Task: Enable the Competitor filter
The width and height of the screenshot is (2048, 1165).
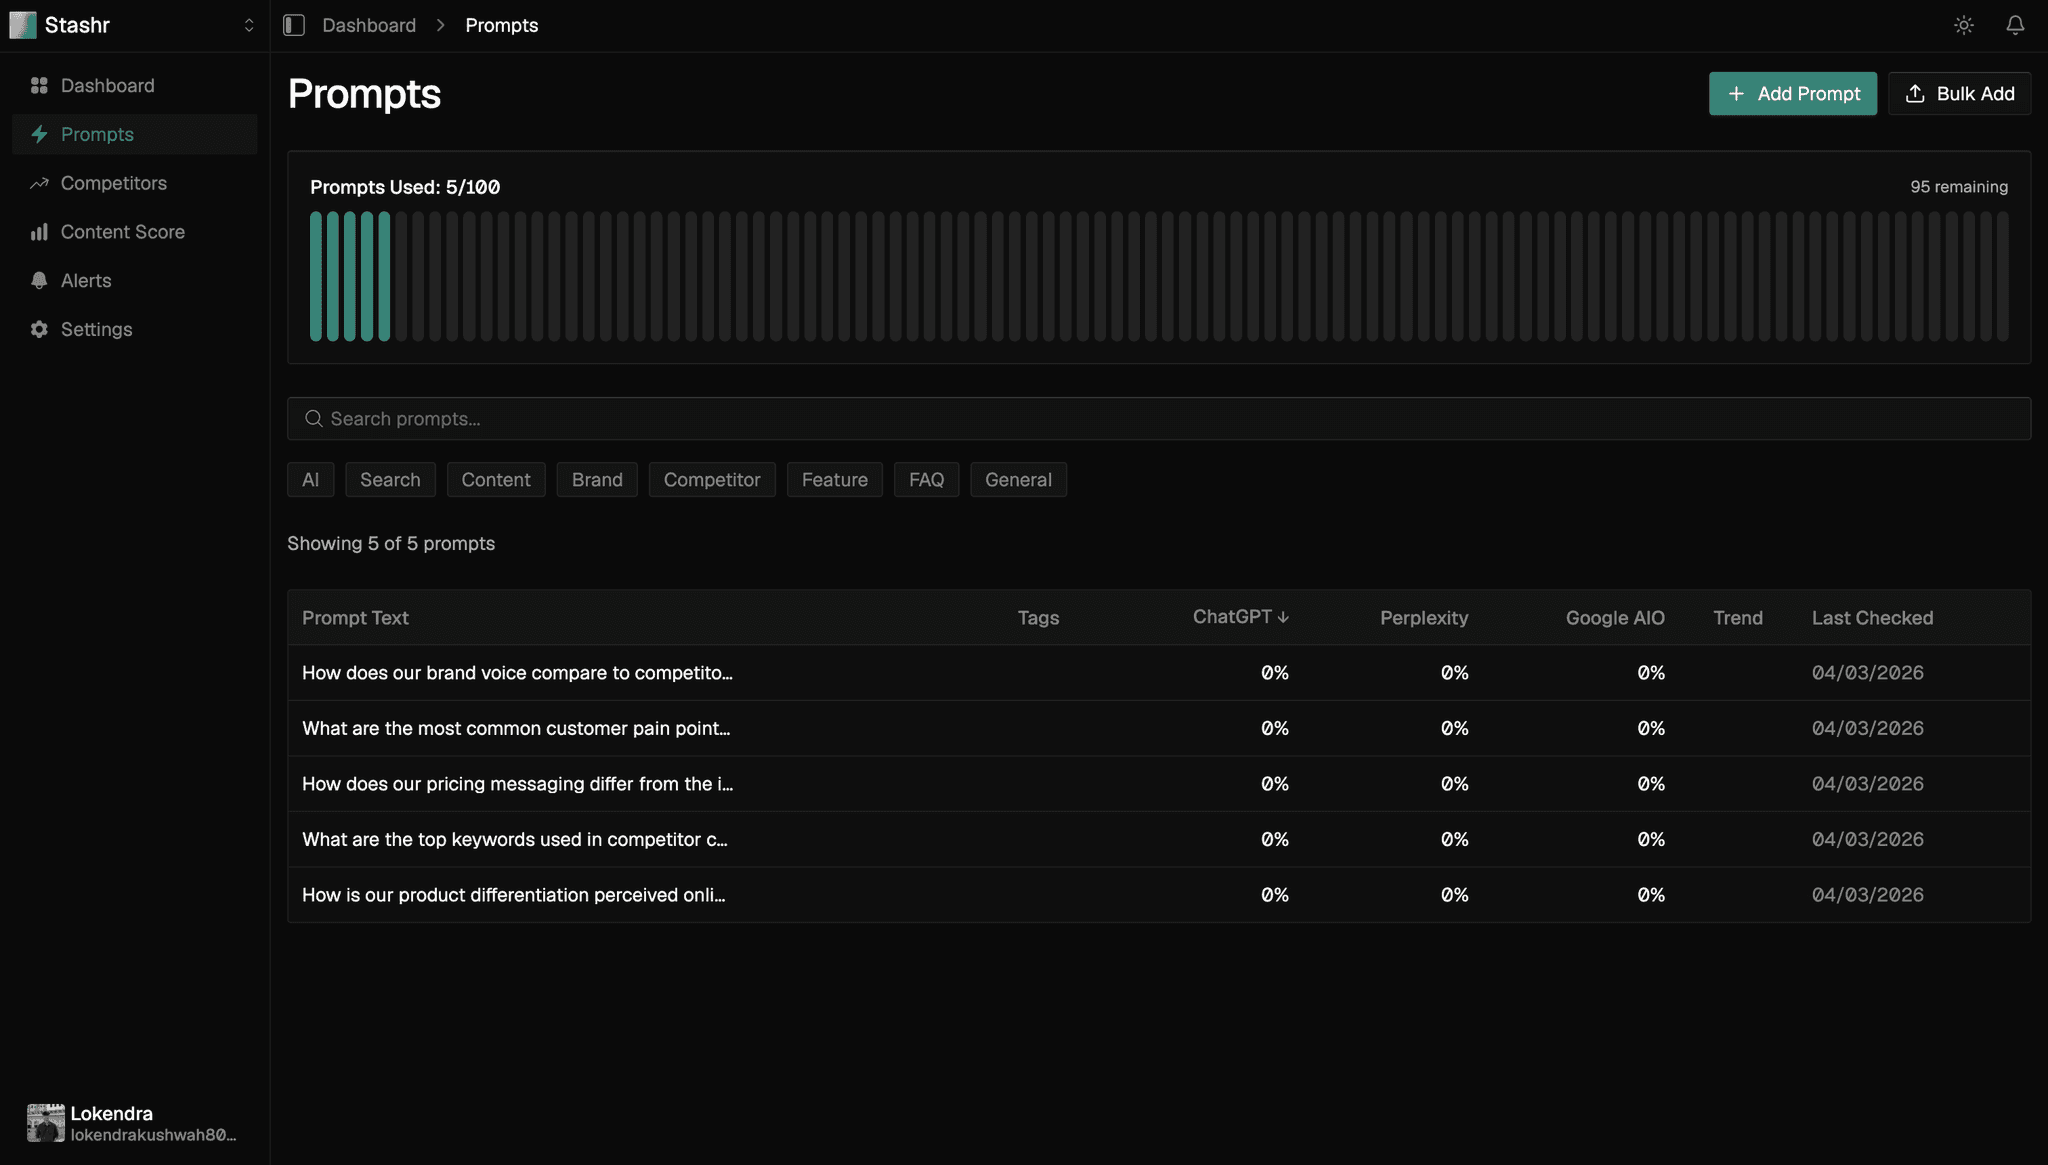Action: click(712, 479)
